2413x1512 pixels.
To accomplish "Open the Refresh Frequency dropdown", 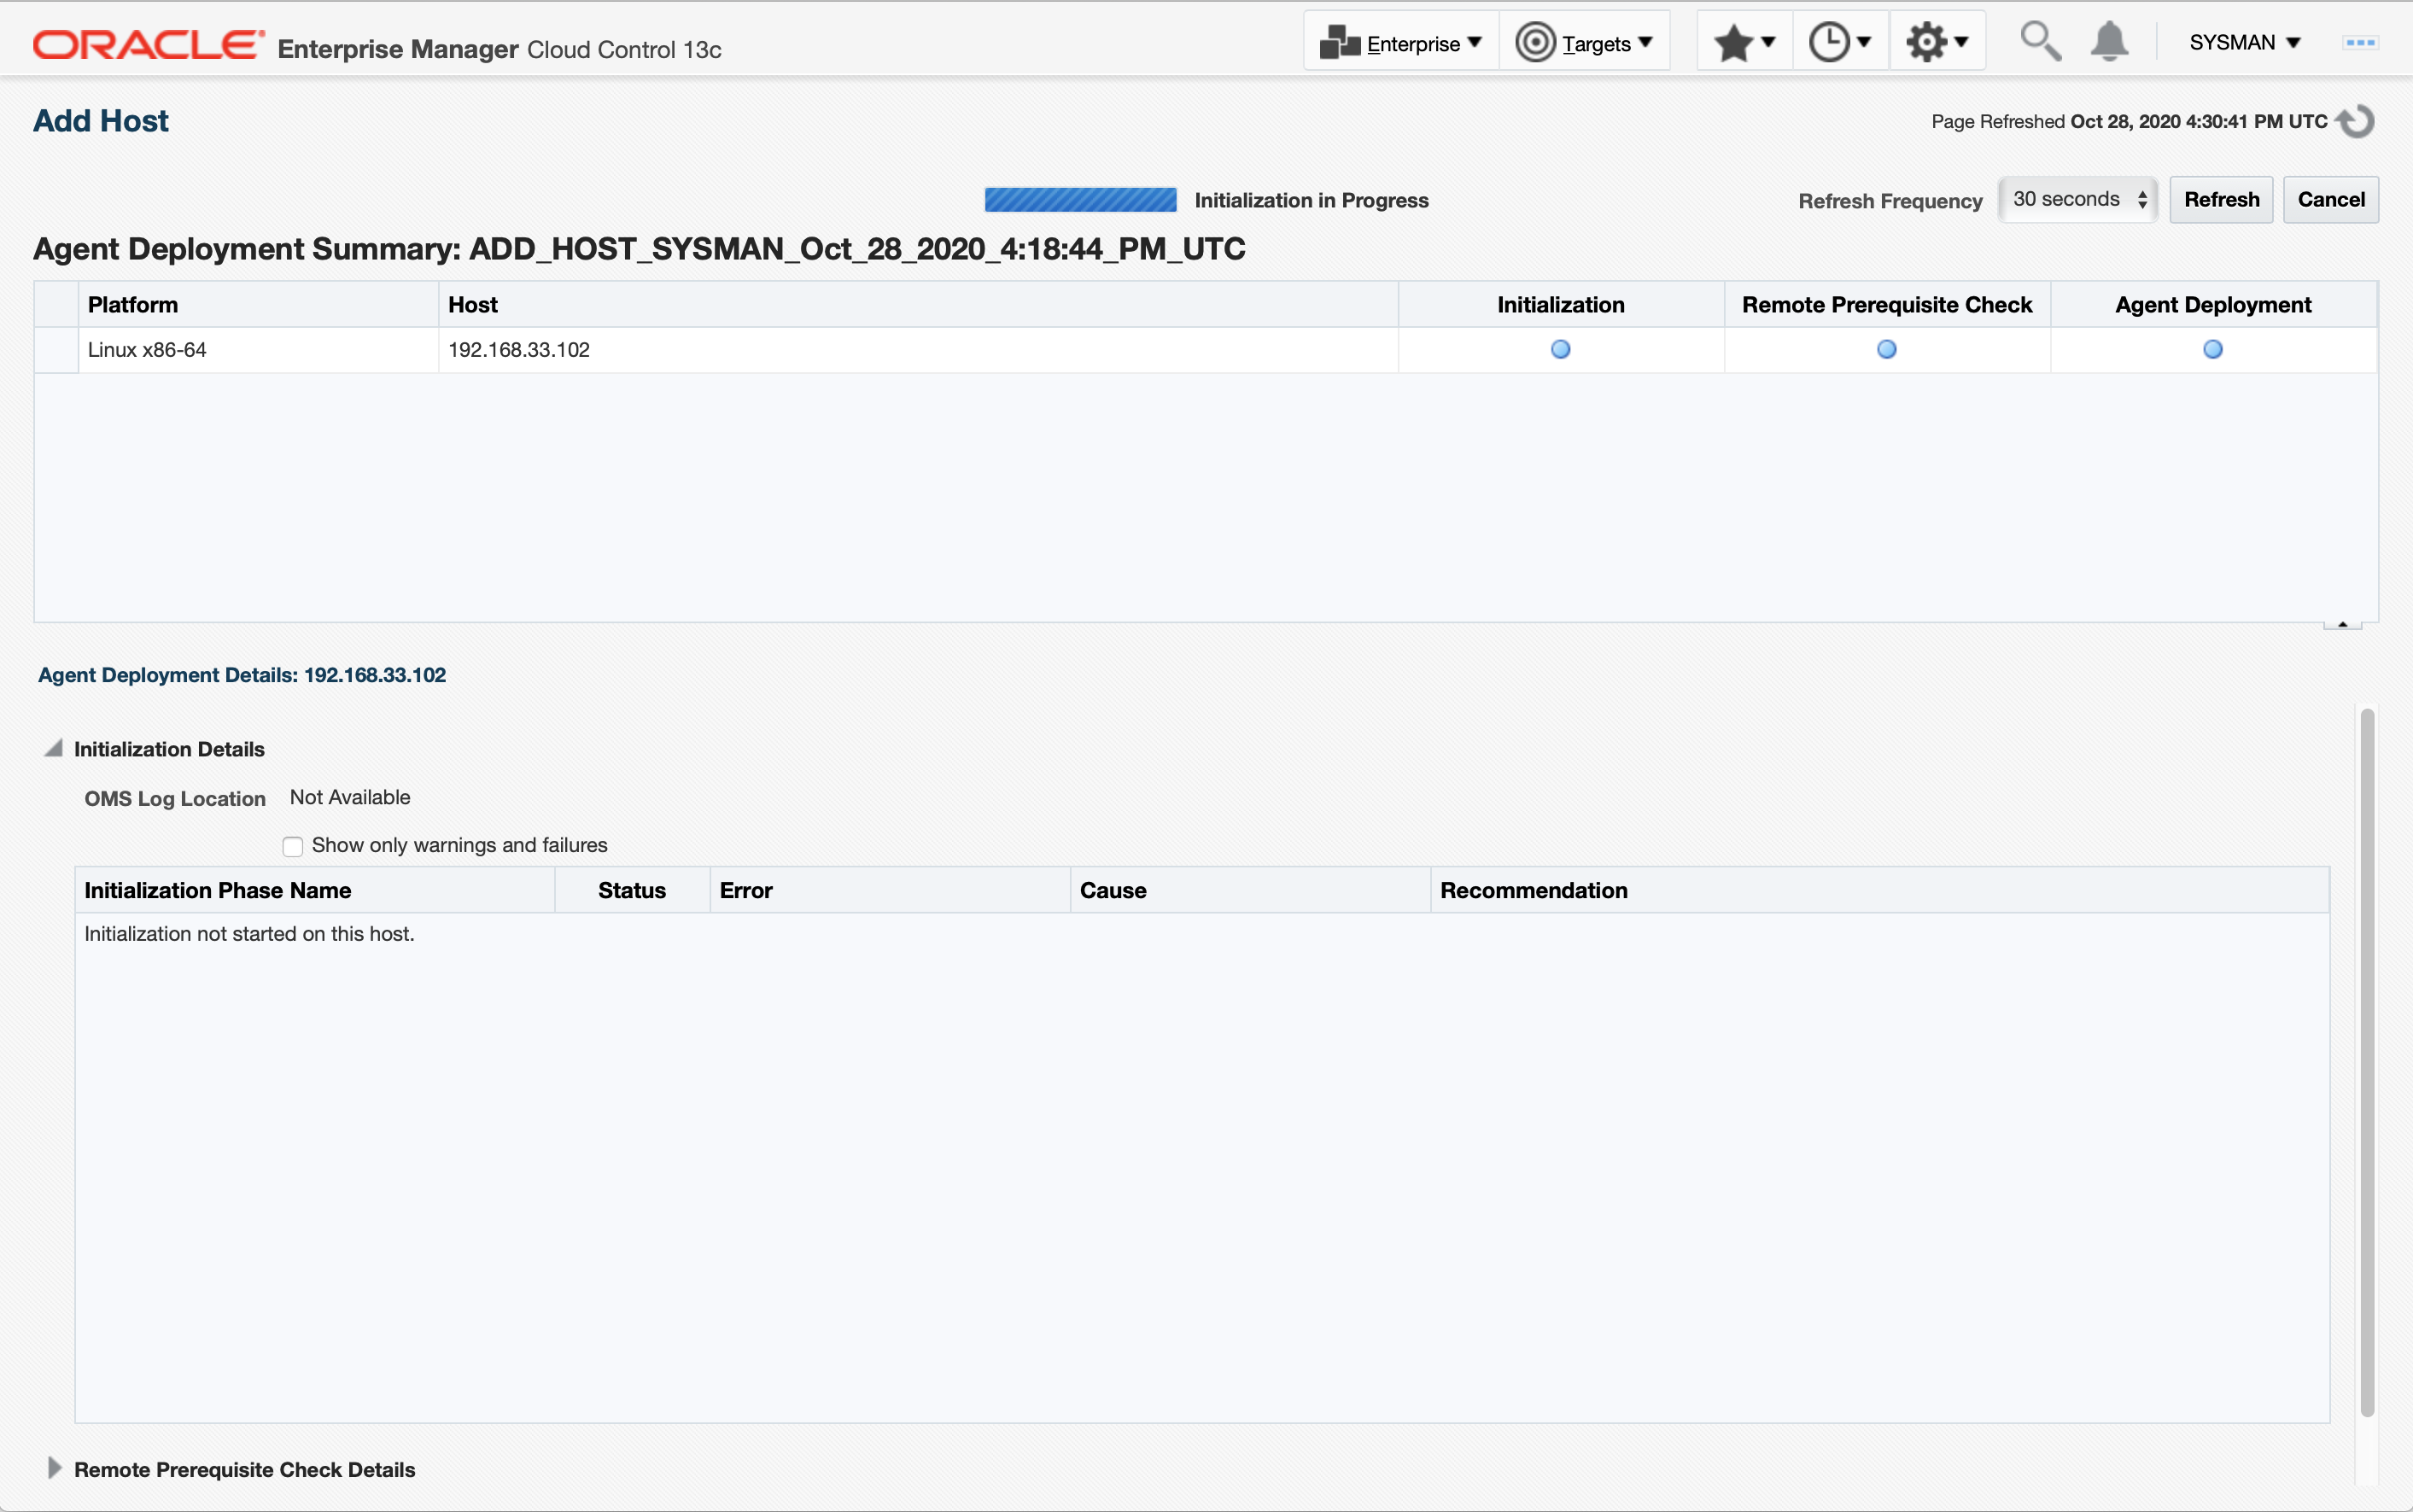I will tap(2078, 200).
